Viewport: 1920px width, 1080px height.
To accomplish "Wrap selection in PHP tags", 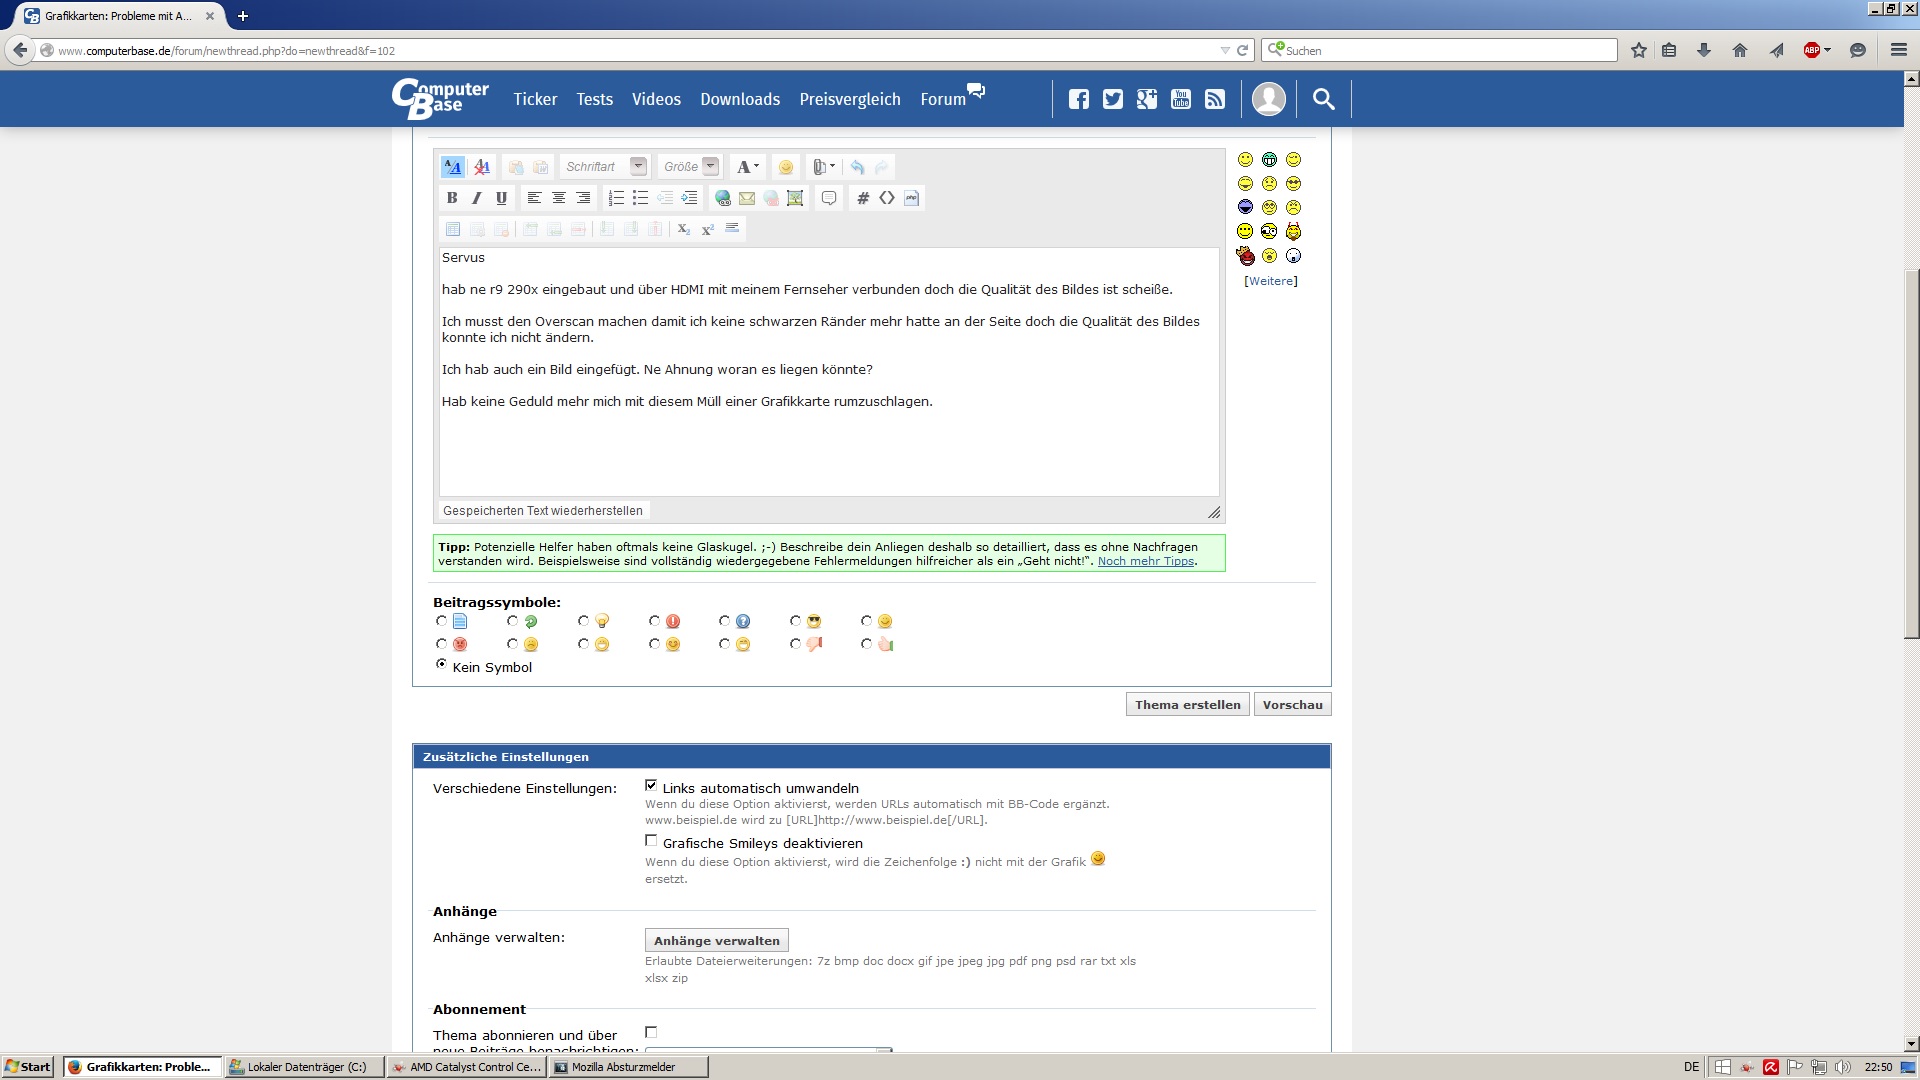I will (x=911, y=198).
